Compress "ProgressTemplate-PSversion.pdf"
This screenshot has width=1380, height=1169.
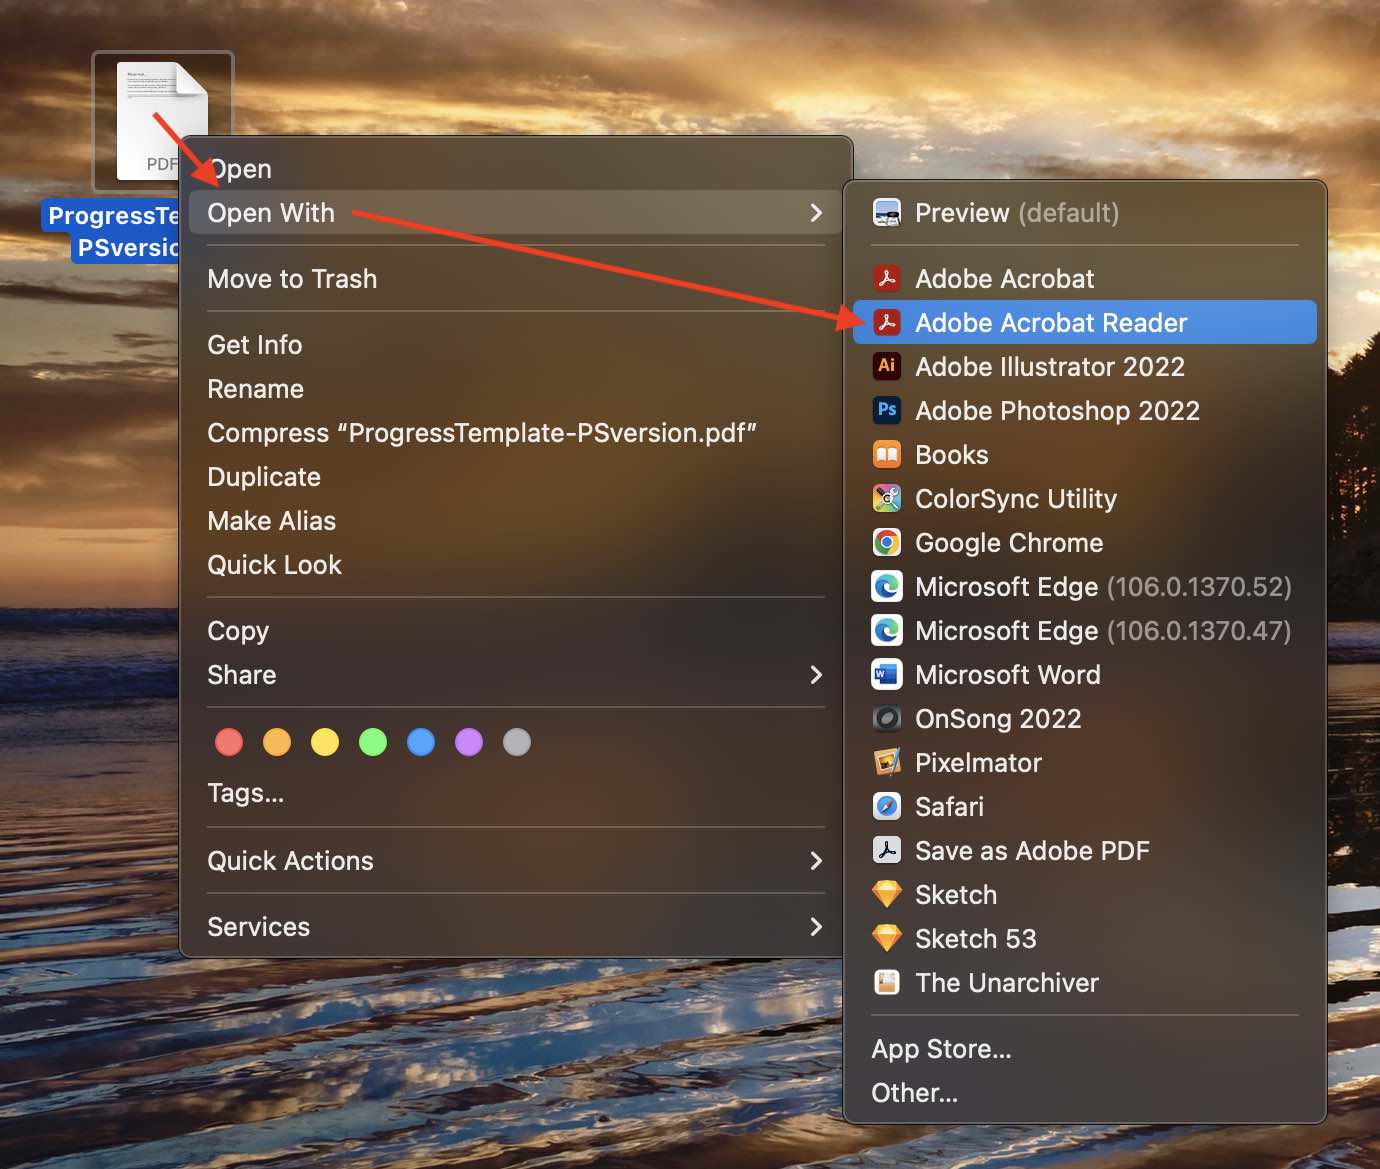[516, 433]
